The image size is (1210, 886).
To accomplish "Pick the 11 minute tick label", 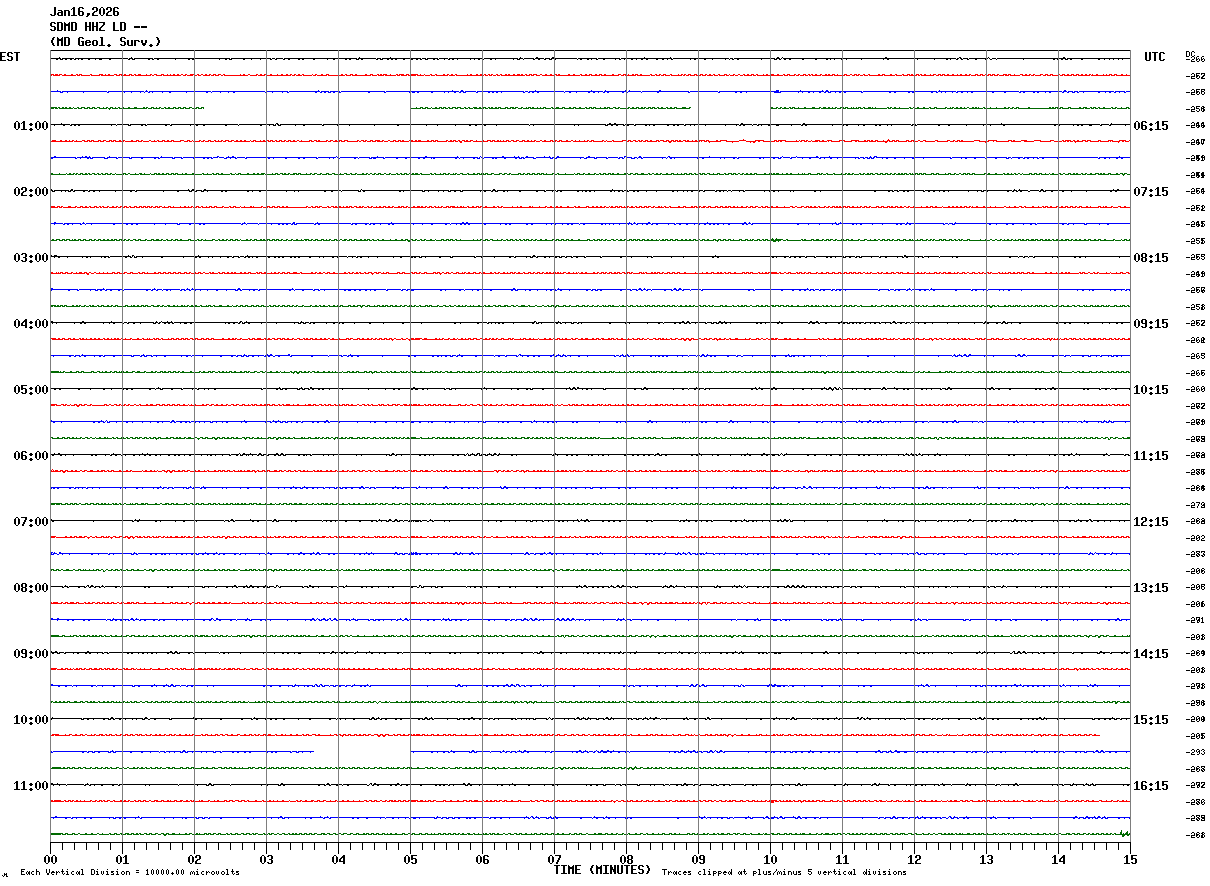I will [x=842, y=859].
